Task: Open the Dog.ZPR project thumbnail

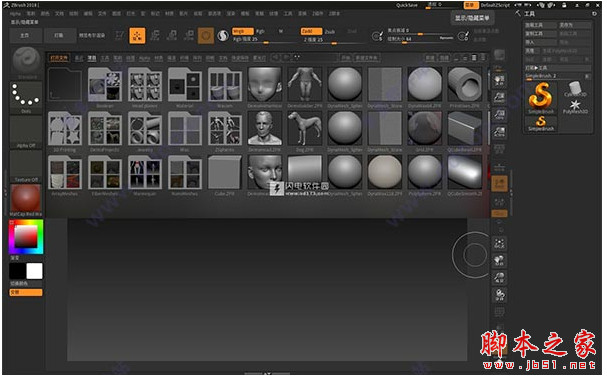Action: (305, 130)
